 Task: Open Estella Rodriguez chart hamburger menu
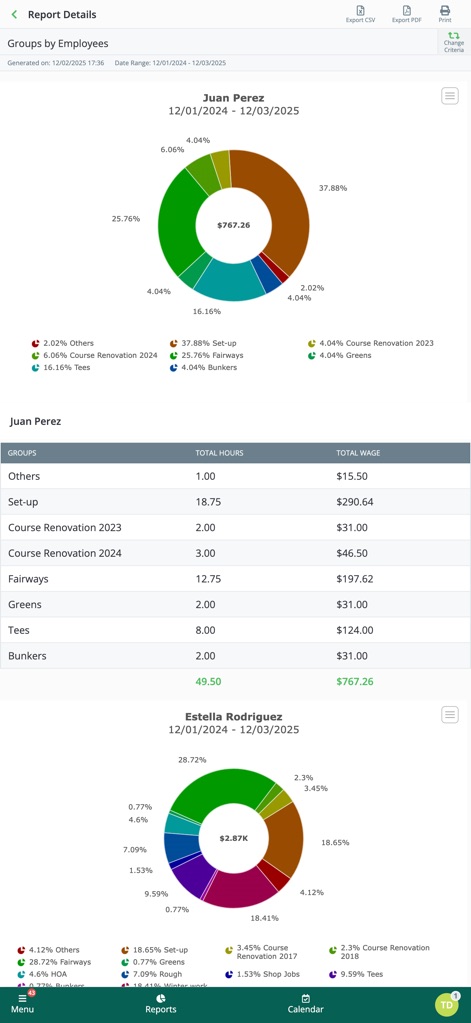(449, 714)
